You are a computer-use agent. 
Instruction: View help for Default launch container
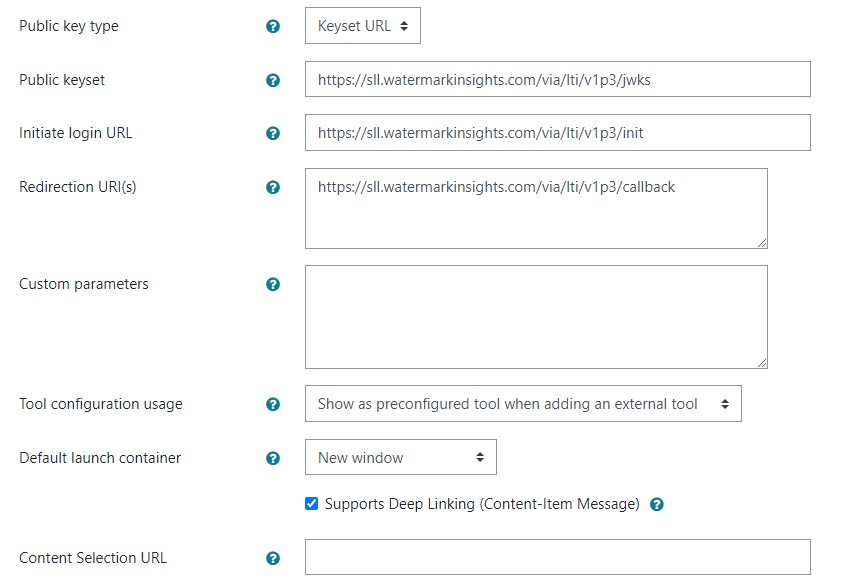(273, 458)
